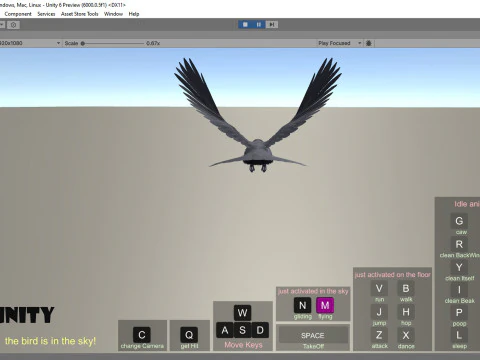Click the 'just activated in the sky' label
Image resolution: width=480 pixels, height=360 pixels.
313,291
